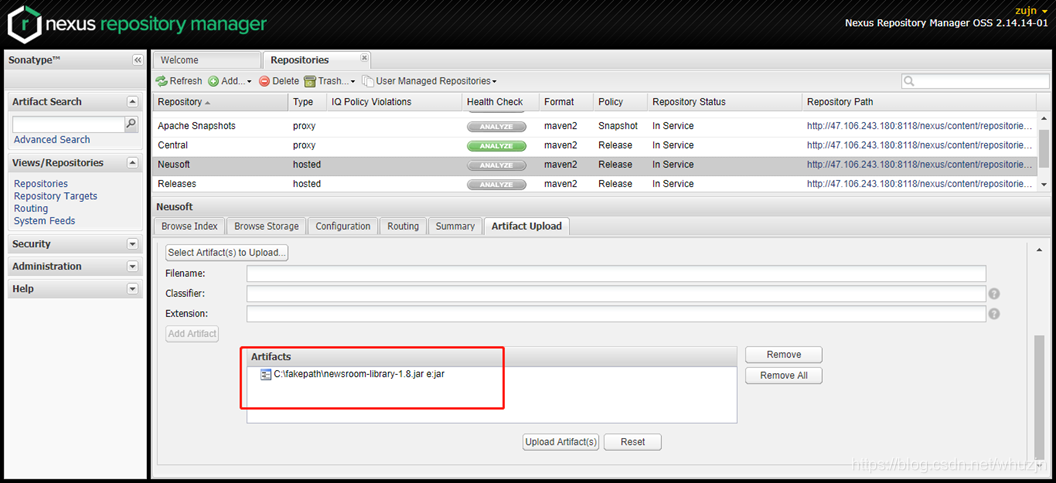Click the Add Artifact button
The image size is (1056, 483).
click(x=192, y=333)
